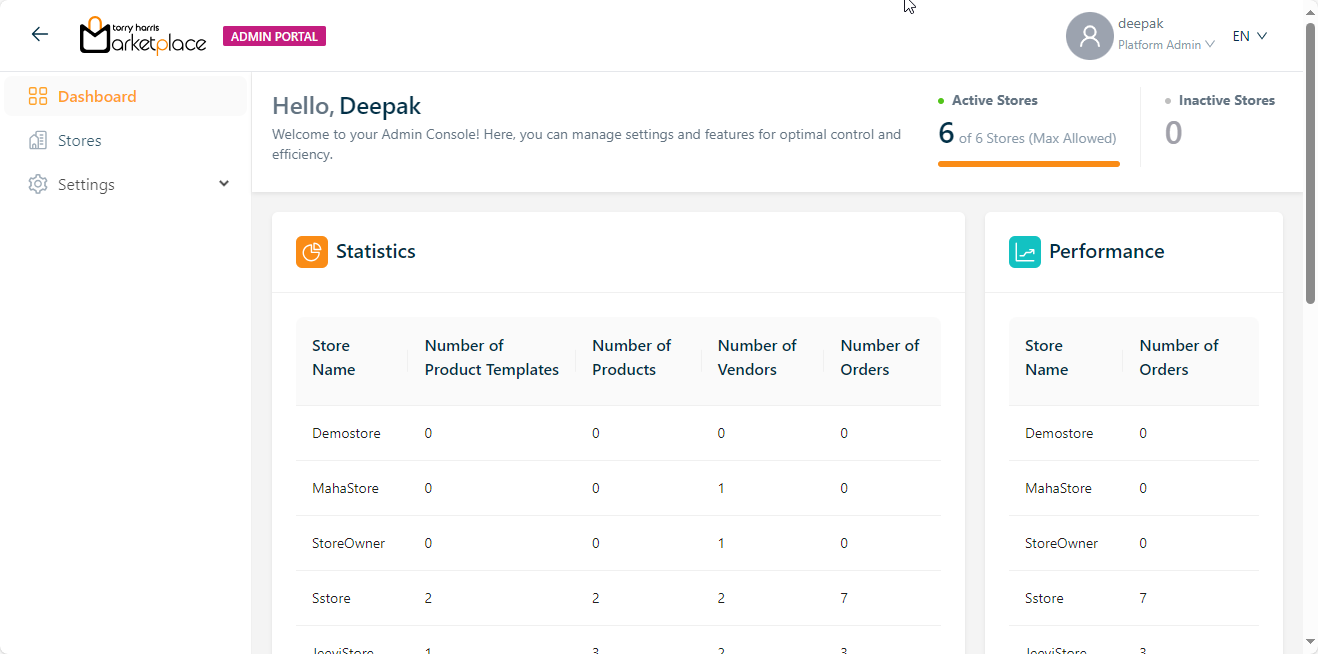Screen dimensions: 1318x654
Task: Click the Number of Vendors column header
Action: (x=757, y=357)
